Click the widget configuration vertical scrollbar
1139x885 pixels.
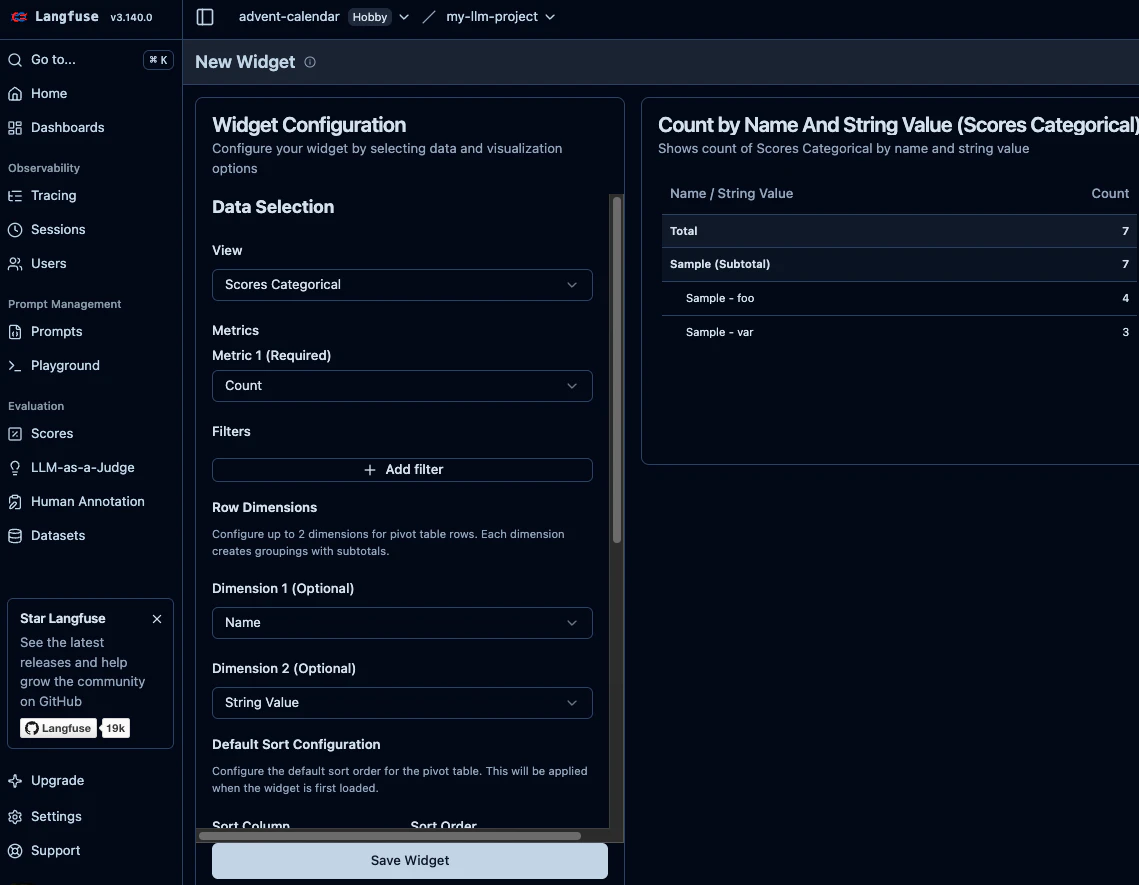[x=617, y=370]
